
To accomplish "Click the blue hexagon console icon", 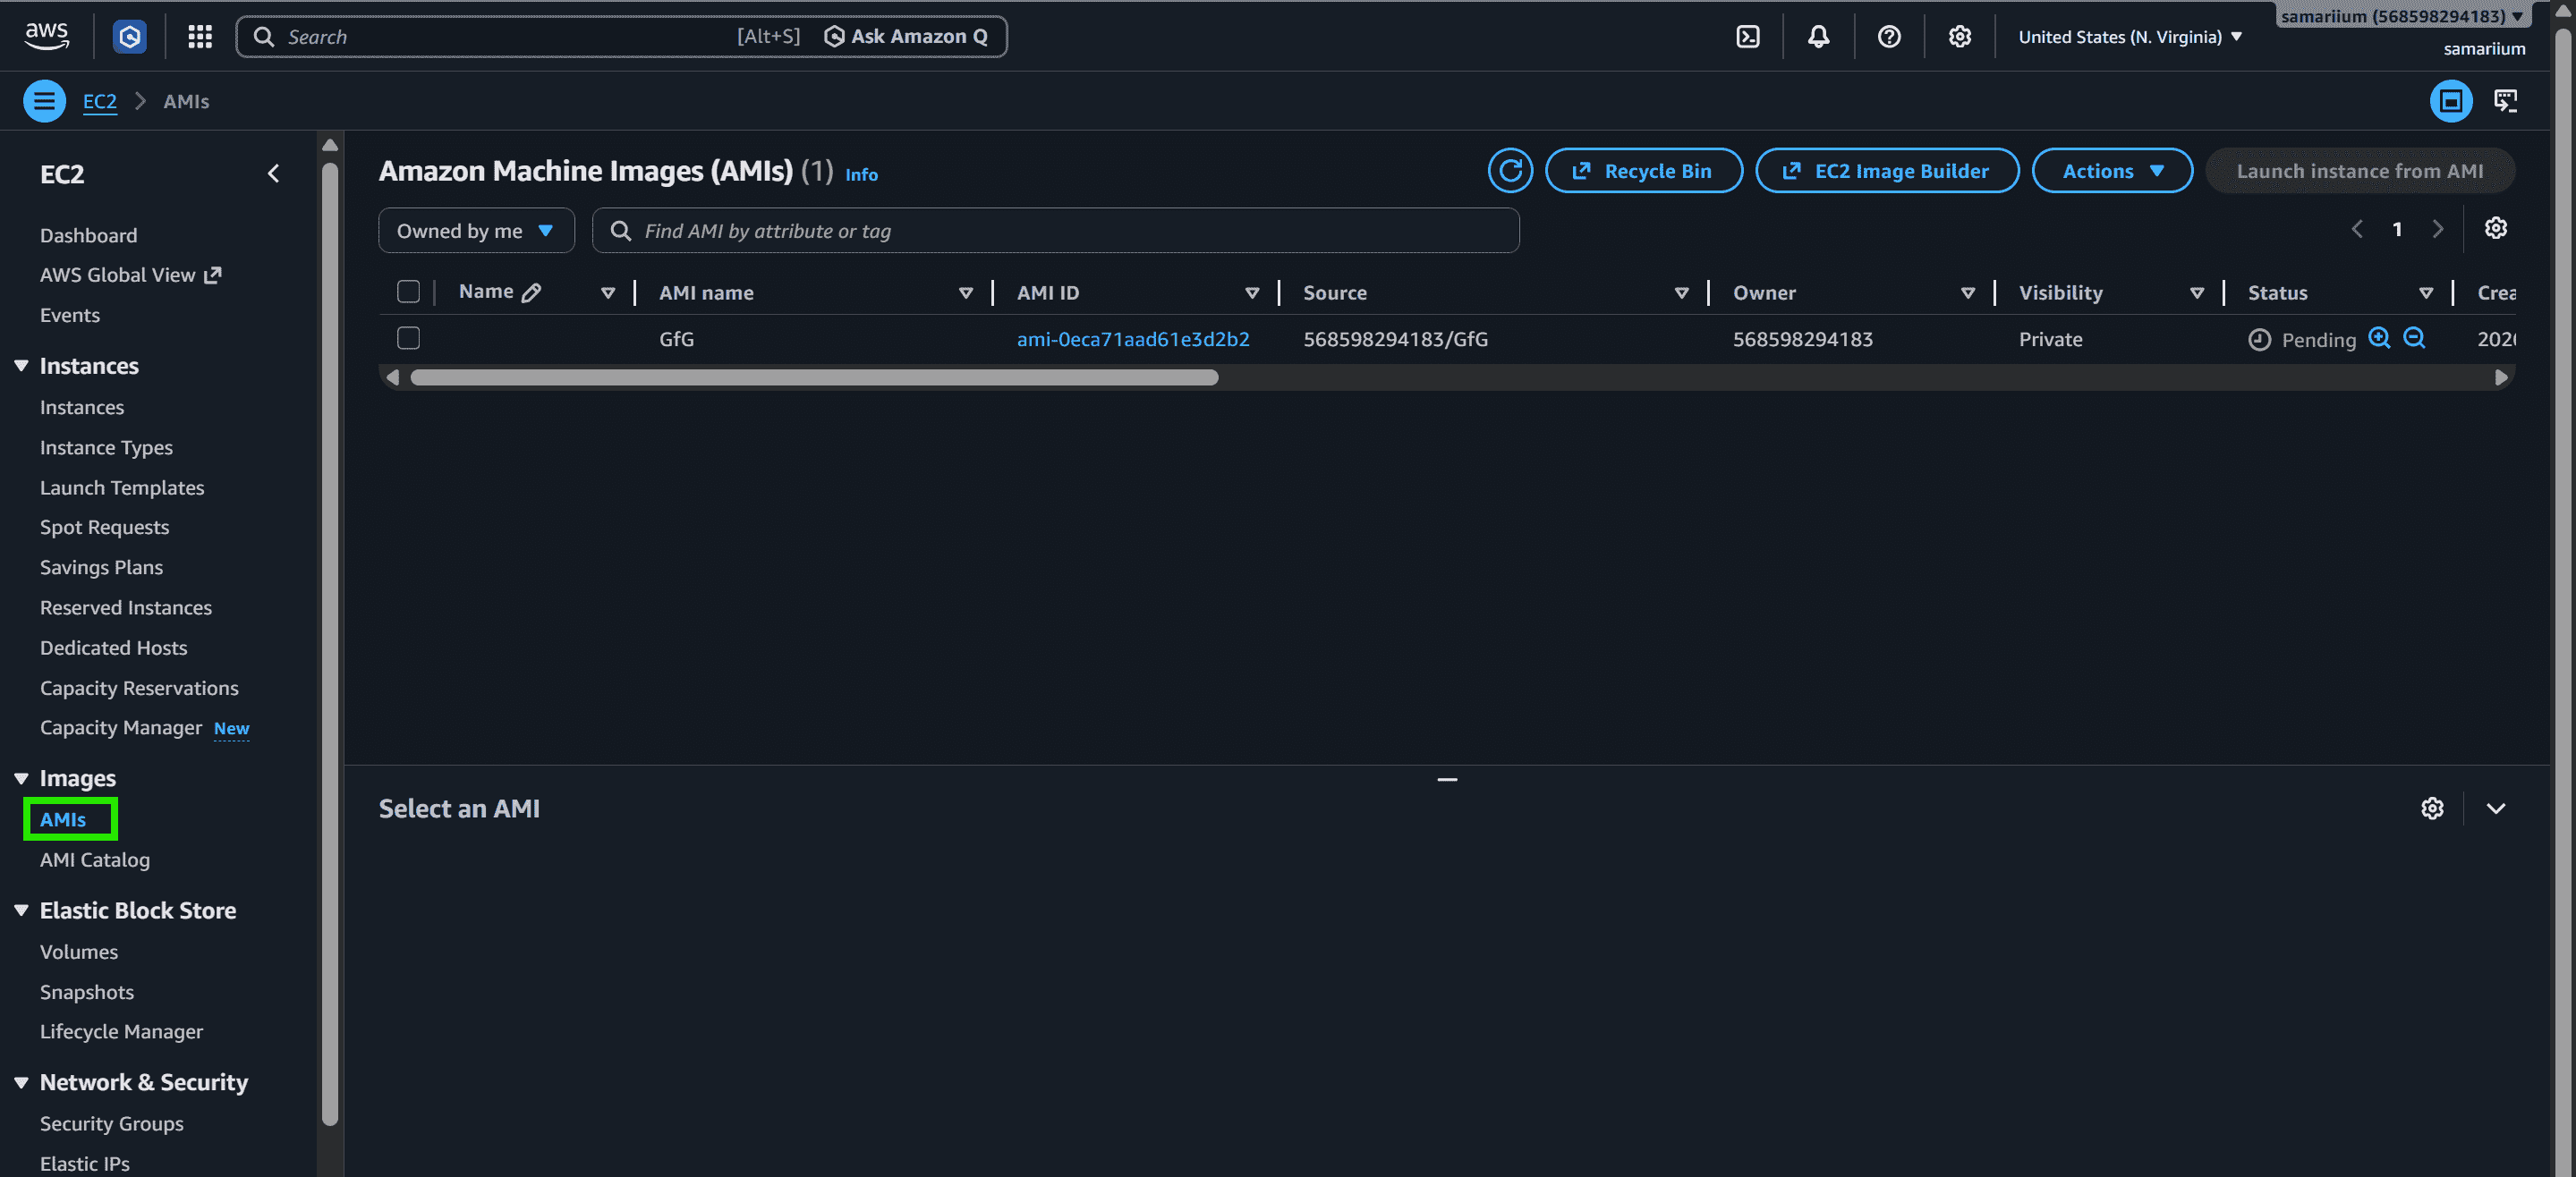I will point(129,37).
